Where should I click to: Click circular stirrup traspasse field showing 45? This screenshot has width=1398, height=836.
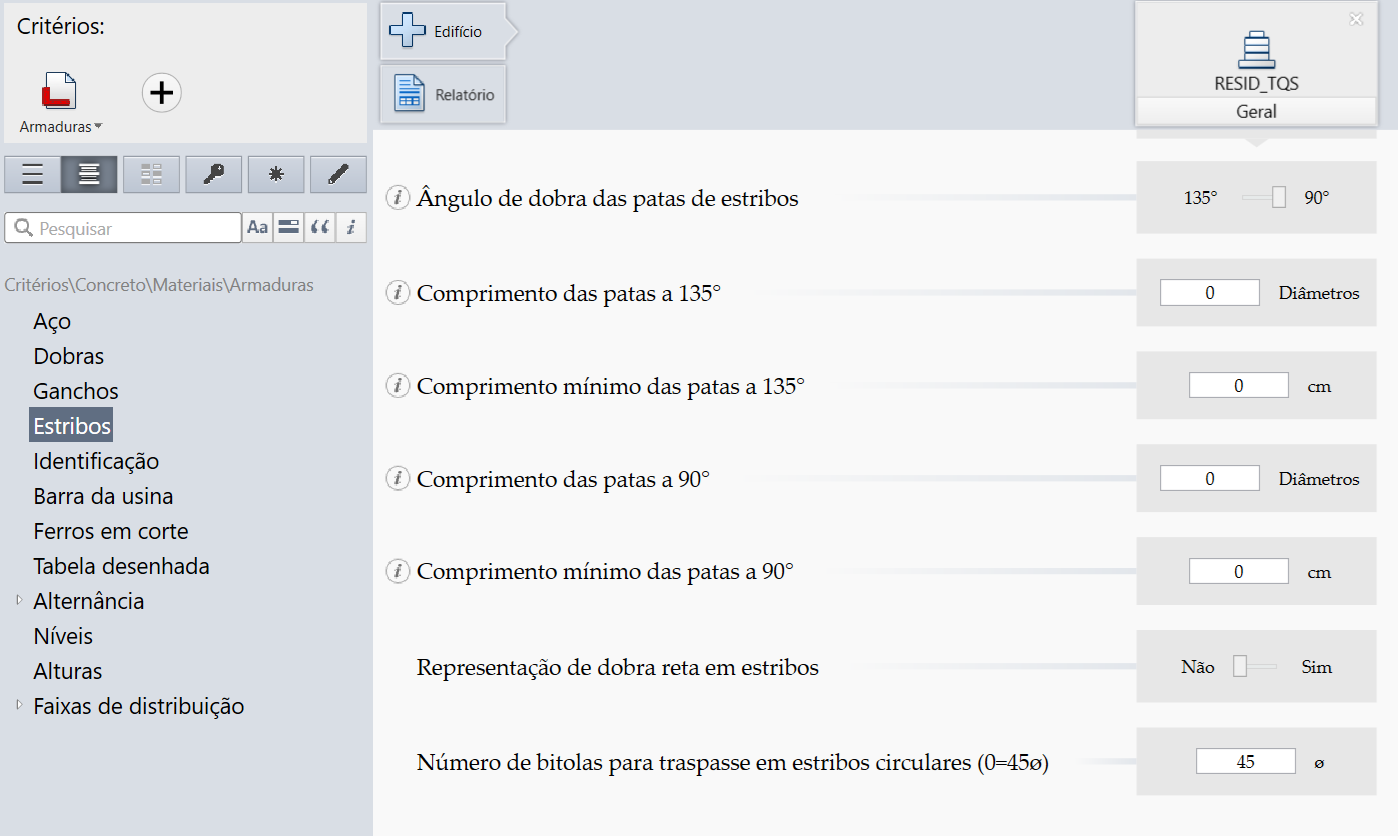1245,762
